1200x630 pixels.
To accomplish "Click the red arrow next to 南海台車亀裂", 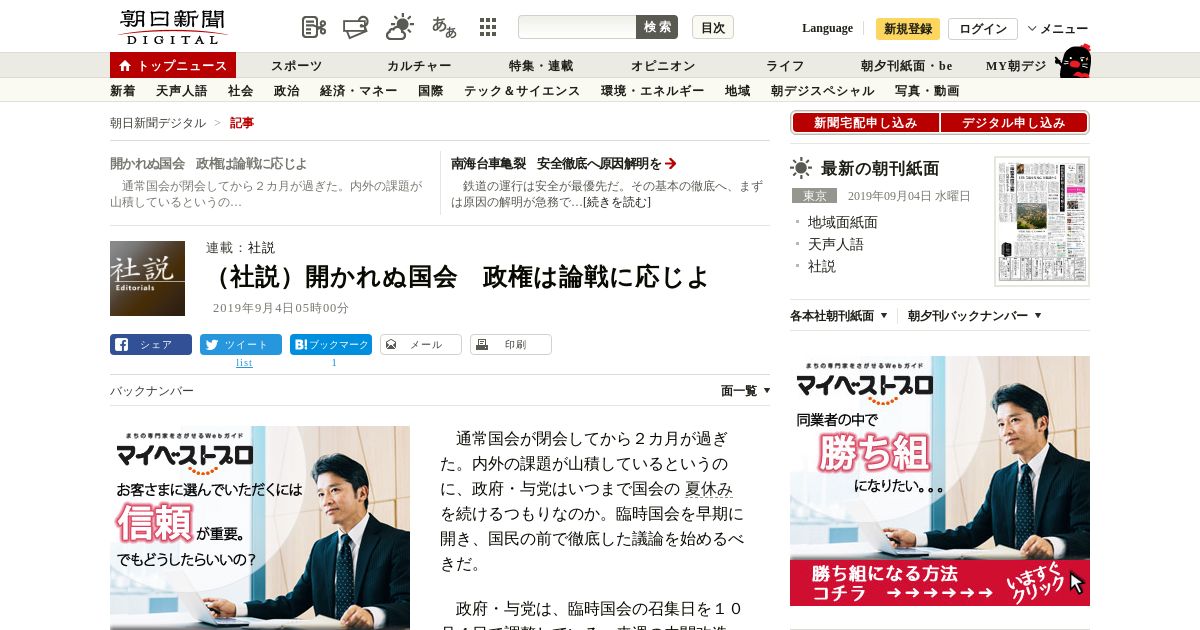I will point(671,163).
